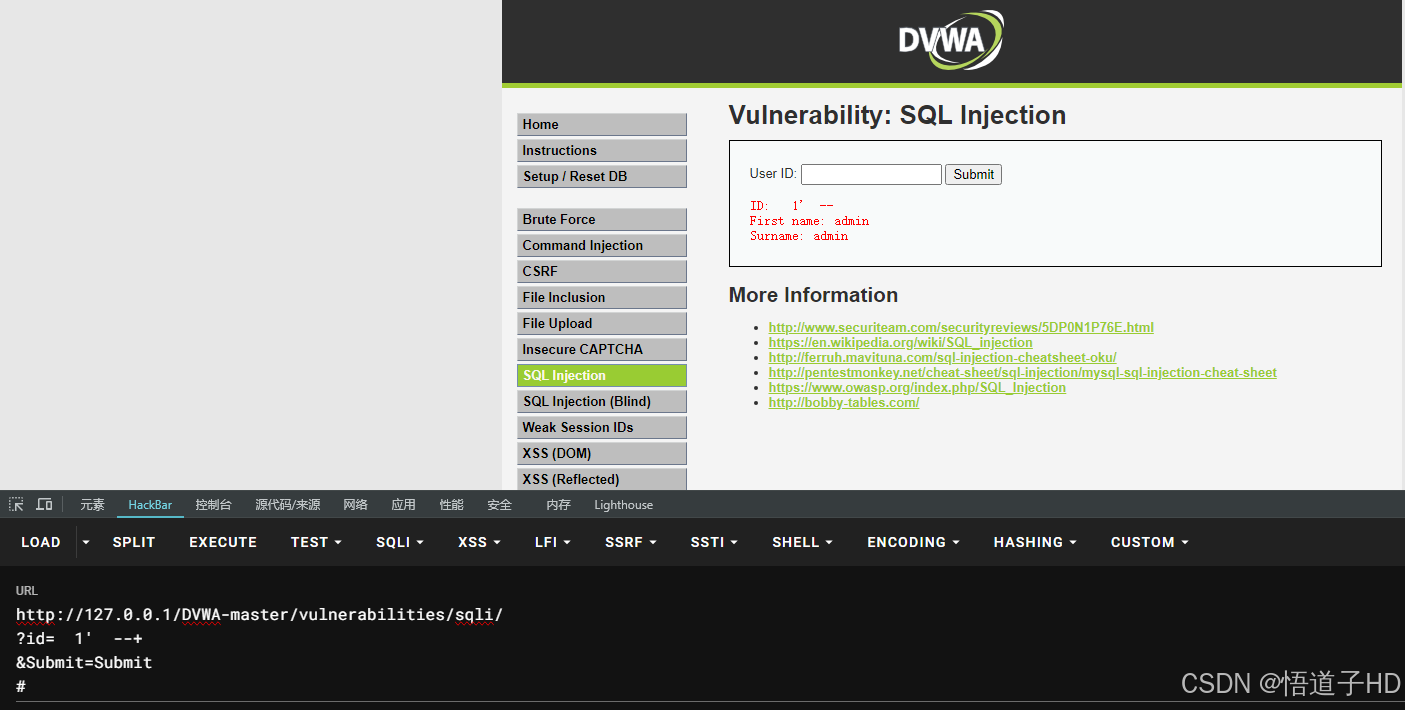Click the DVWA logo in header
This screenshot has height=710, width=1405.
click(950, 40)
